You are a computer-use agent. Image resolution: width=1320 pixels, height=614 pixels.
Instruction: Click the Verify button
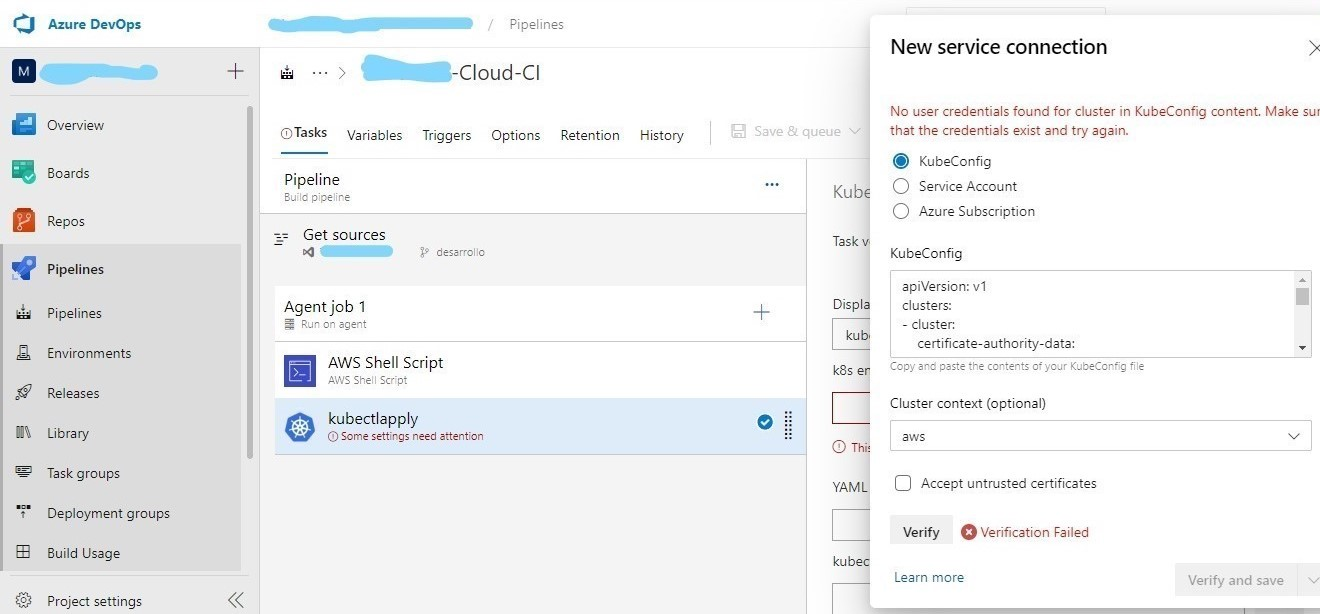click(921, 532)
